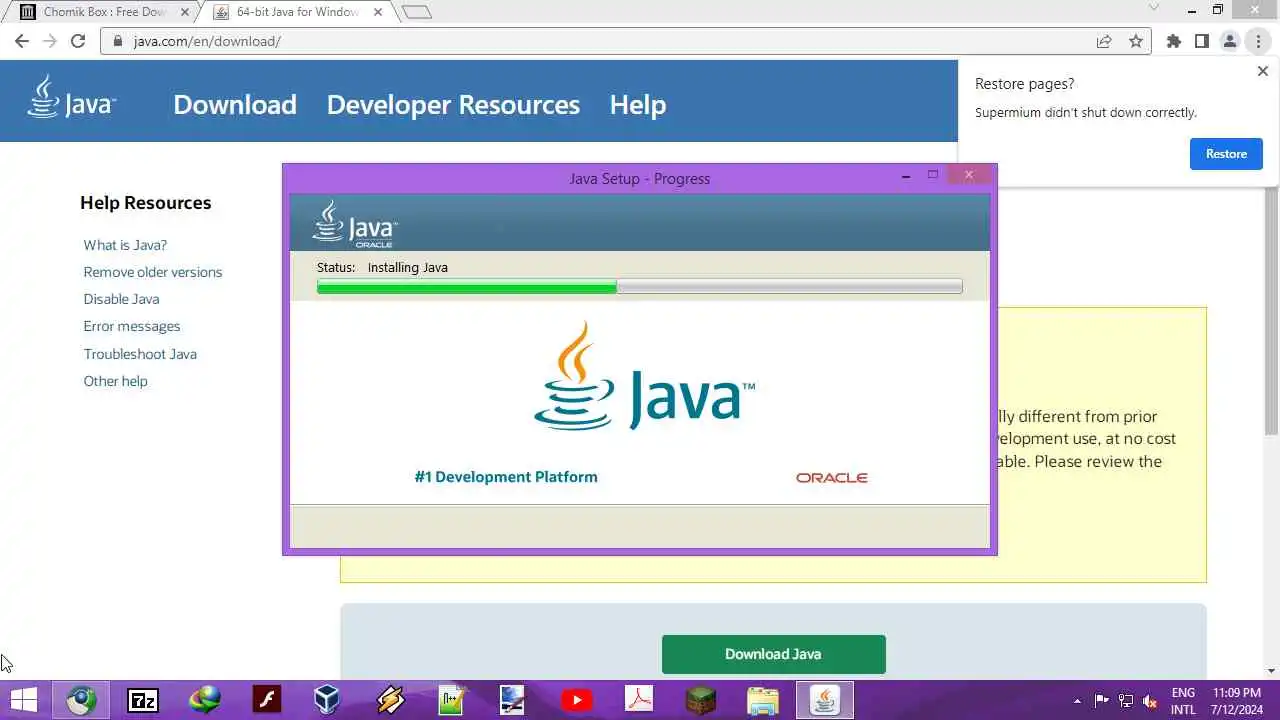Open the ENG INTL language switcher

coord(1183,701)
